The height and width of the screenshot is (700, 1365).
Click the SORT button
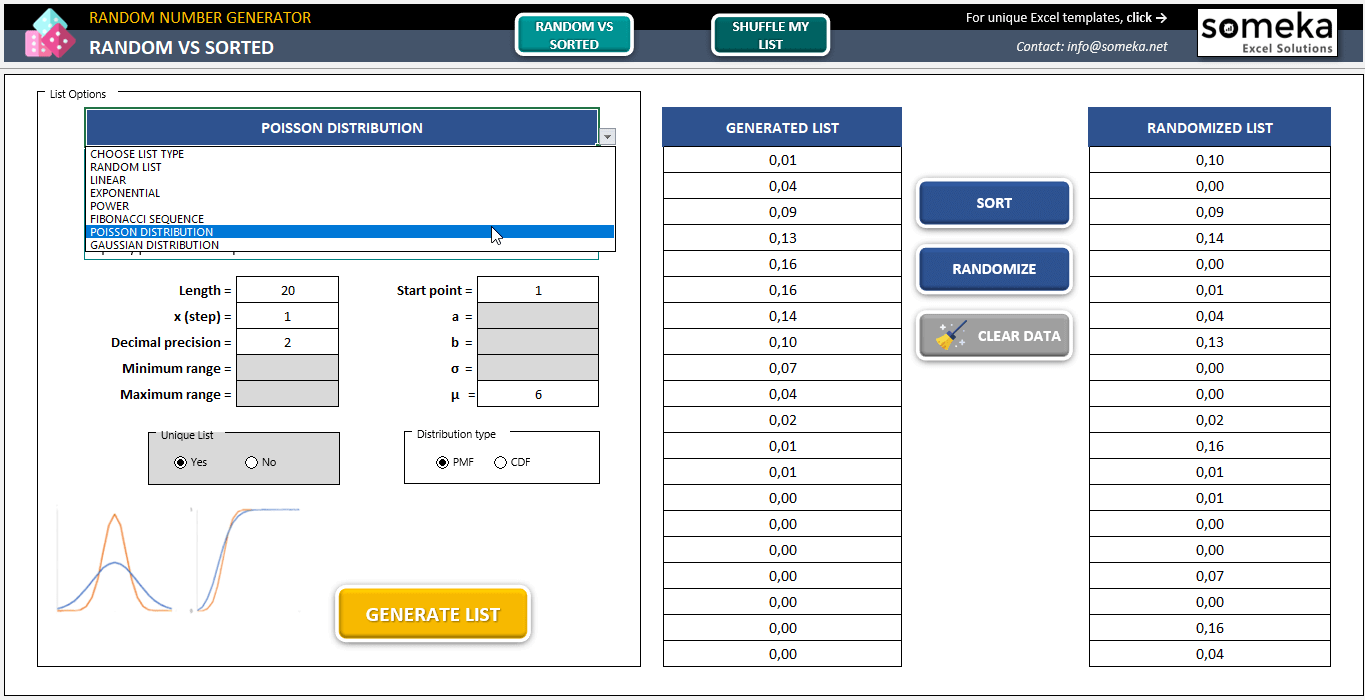pos(993,203)
